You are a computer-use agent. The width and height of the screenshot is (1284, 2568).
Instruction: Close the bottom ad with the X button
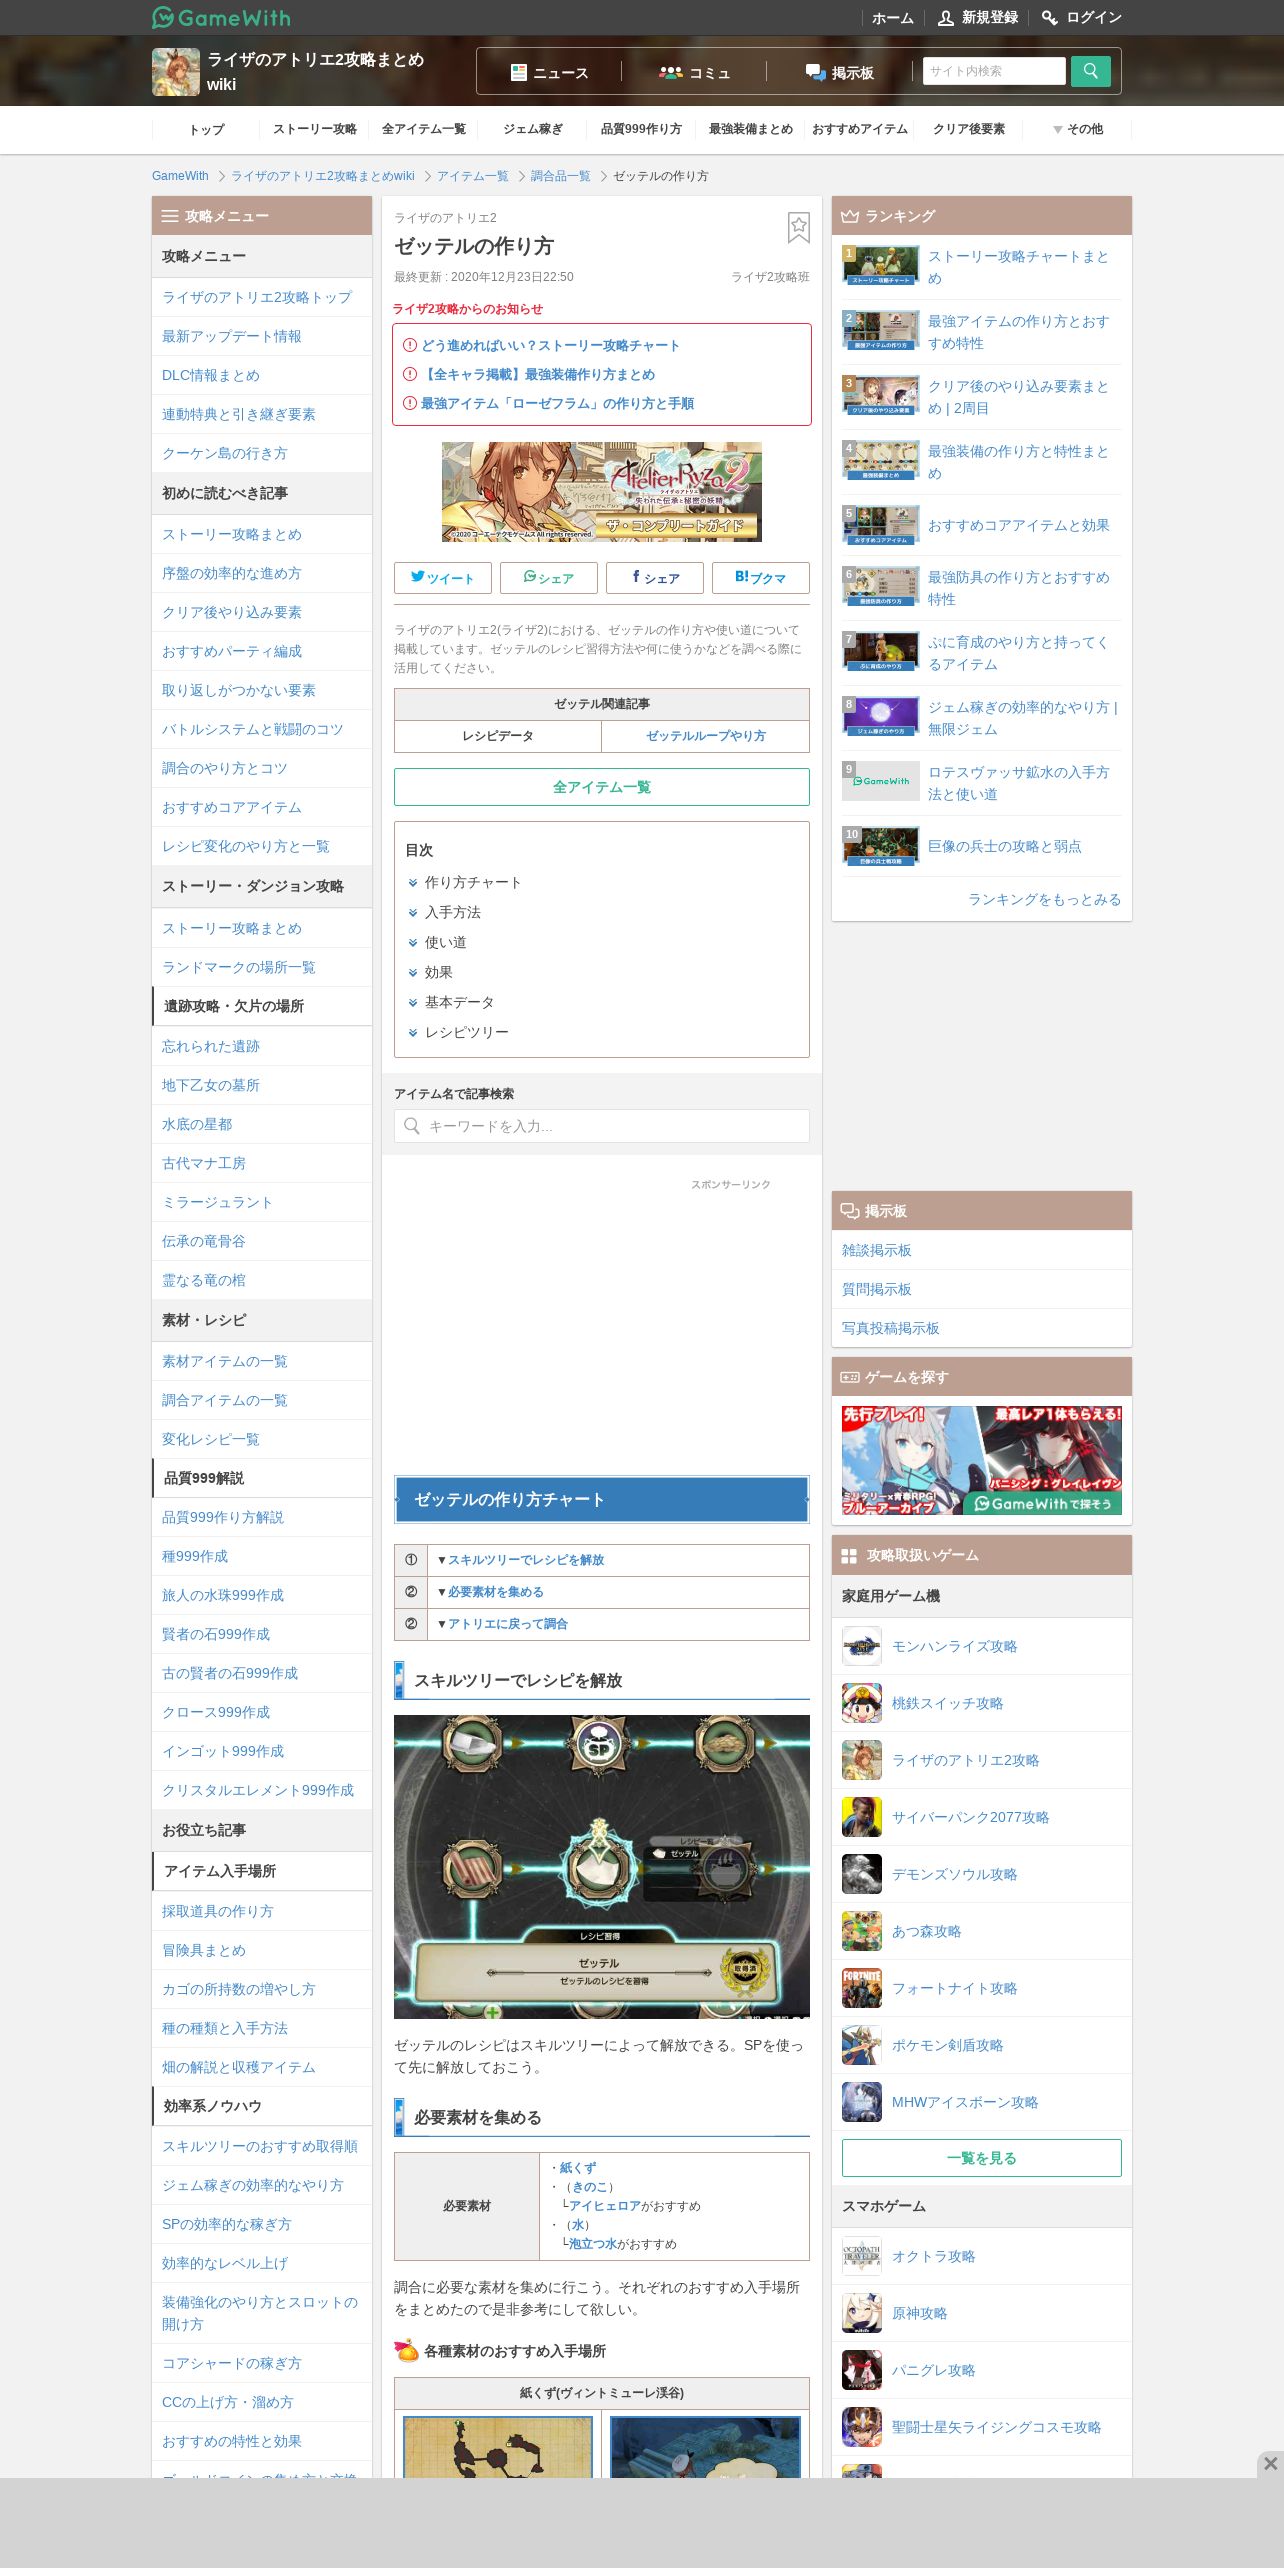(1270, 2463)
